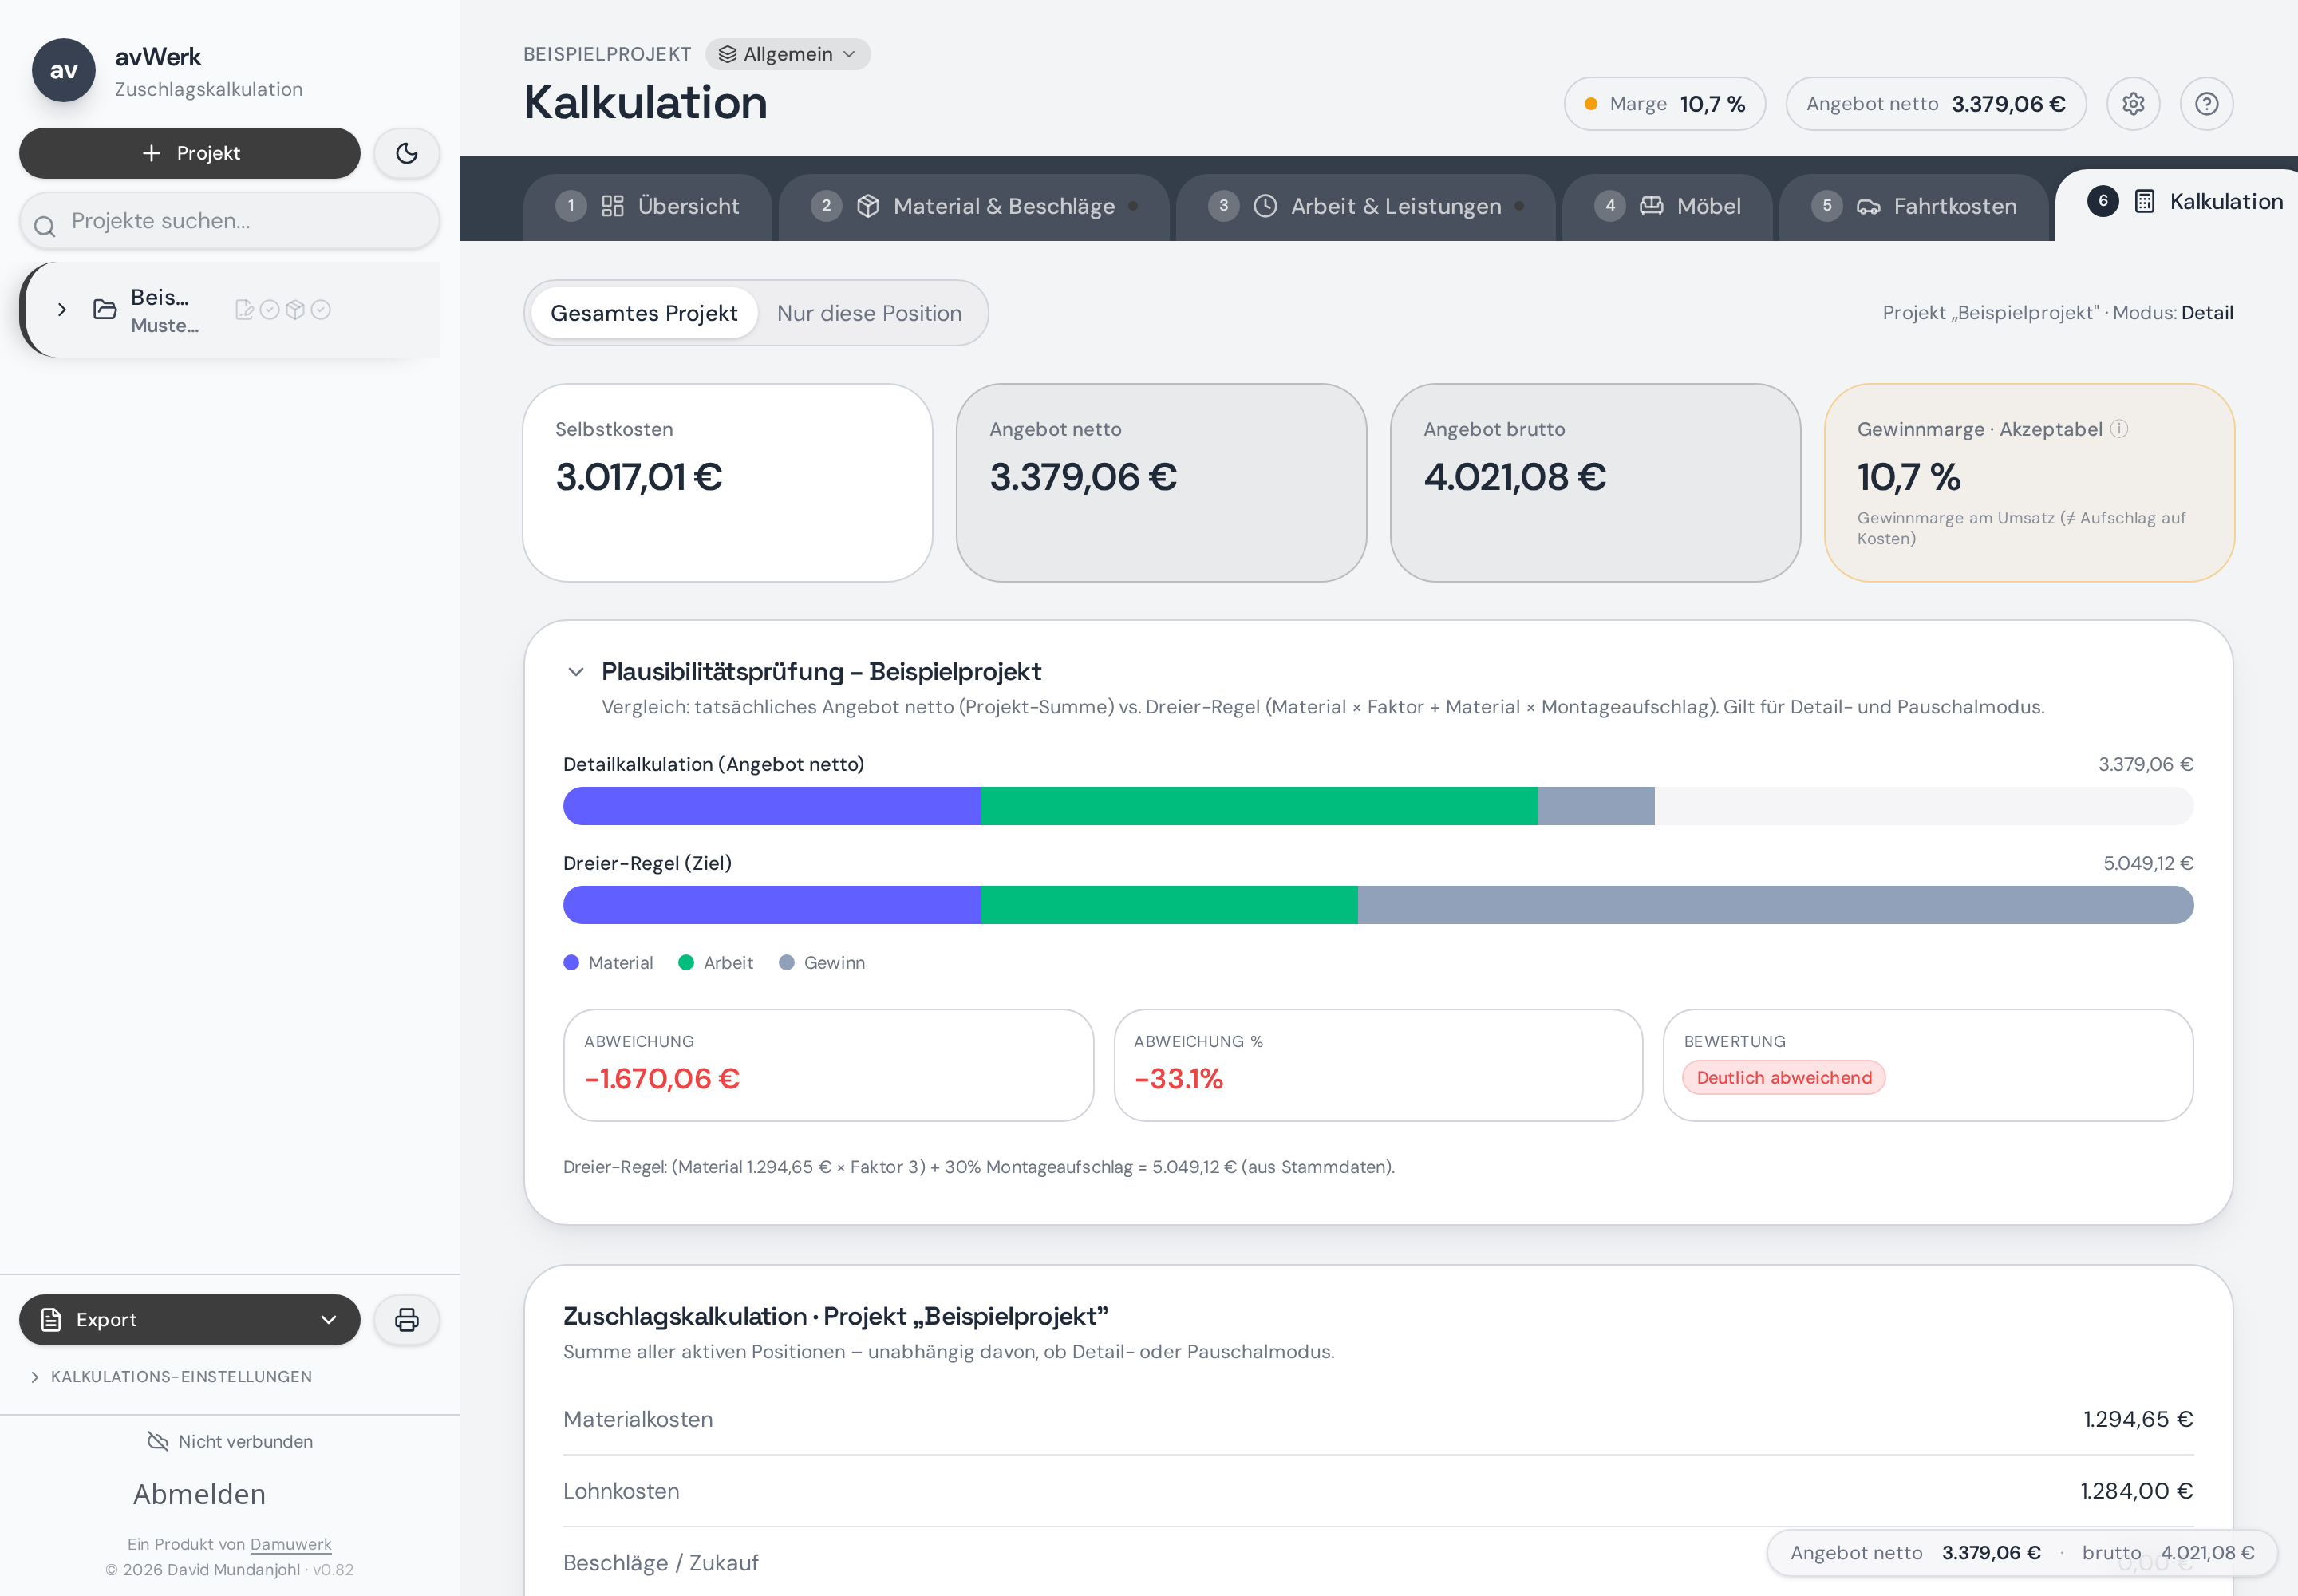Click the printer icon button
Image resolution: width=2298 pixels, height=1596 pixels.
click(x=406, y=1320)
